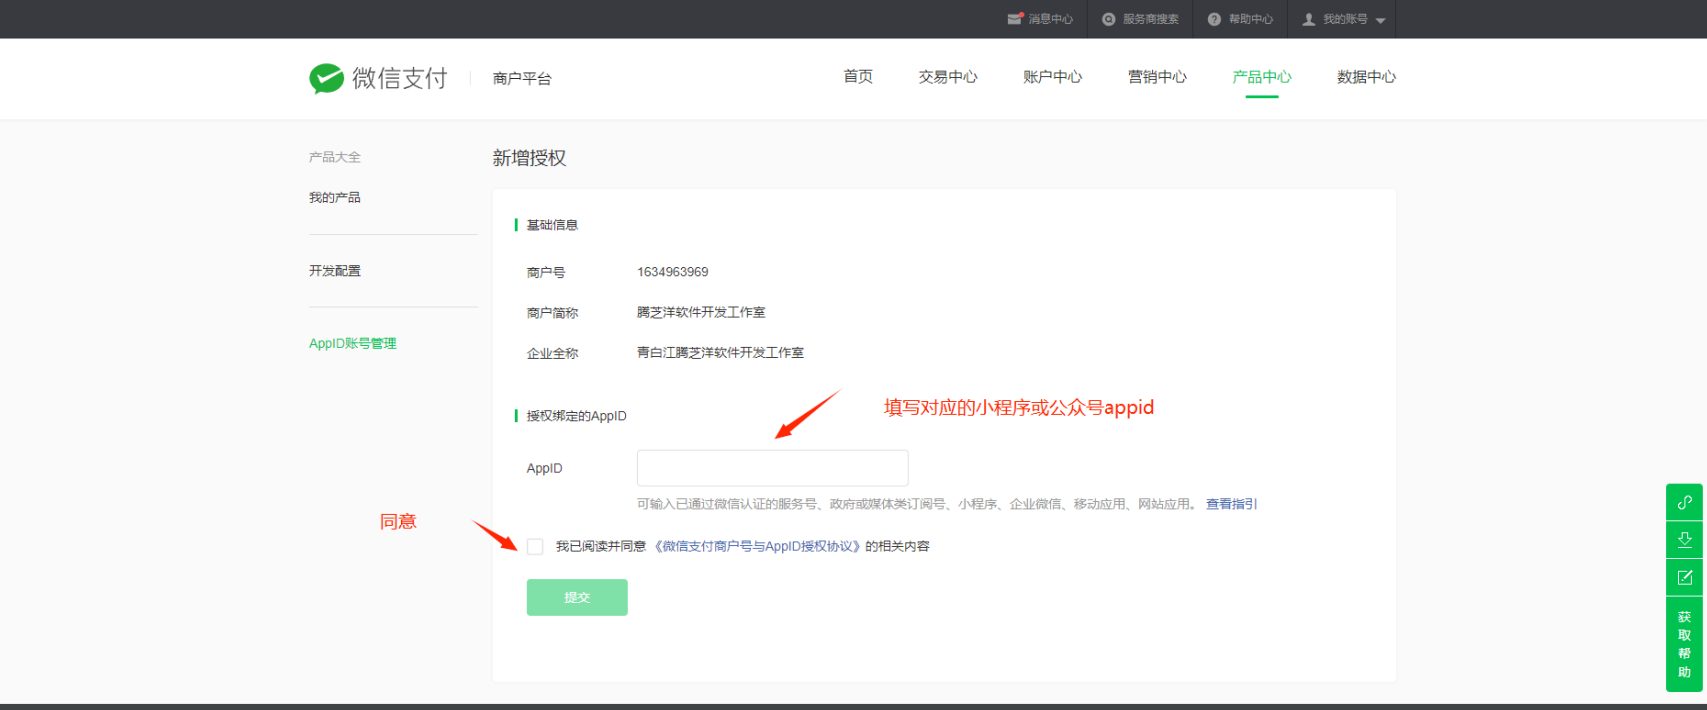Open the 营销中心 tab
This screenshot has width=1707, height=710.
click(x=1157, y=77)
